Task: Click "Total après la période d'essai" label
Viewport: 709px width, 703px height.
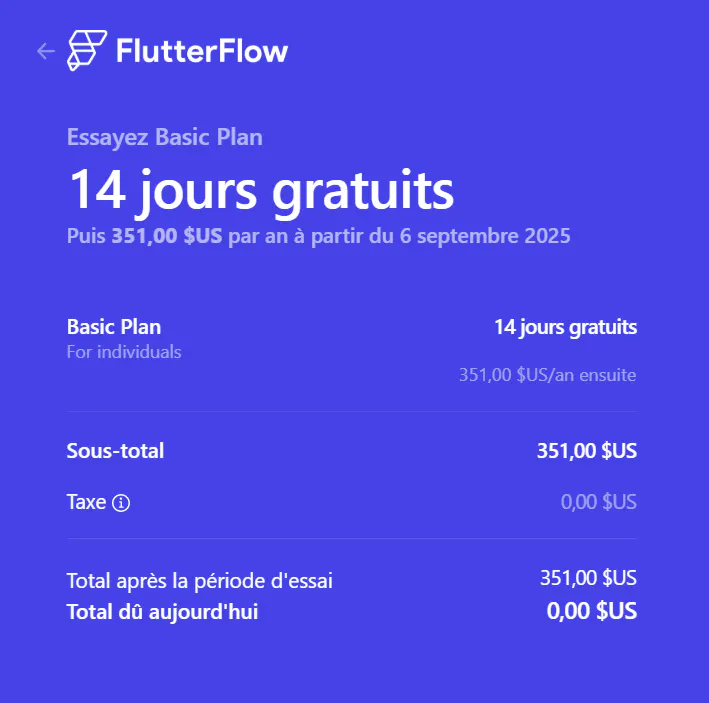Action: (199, 581)
